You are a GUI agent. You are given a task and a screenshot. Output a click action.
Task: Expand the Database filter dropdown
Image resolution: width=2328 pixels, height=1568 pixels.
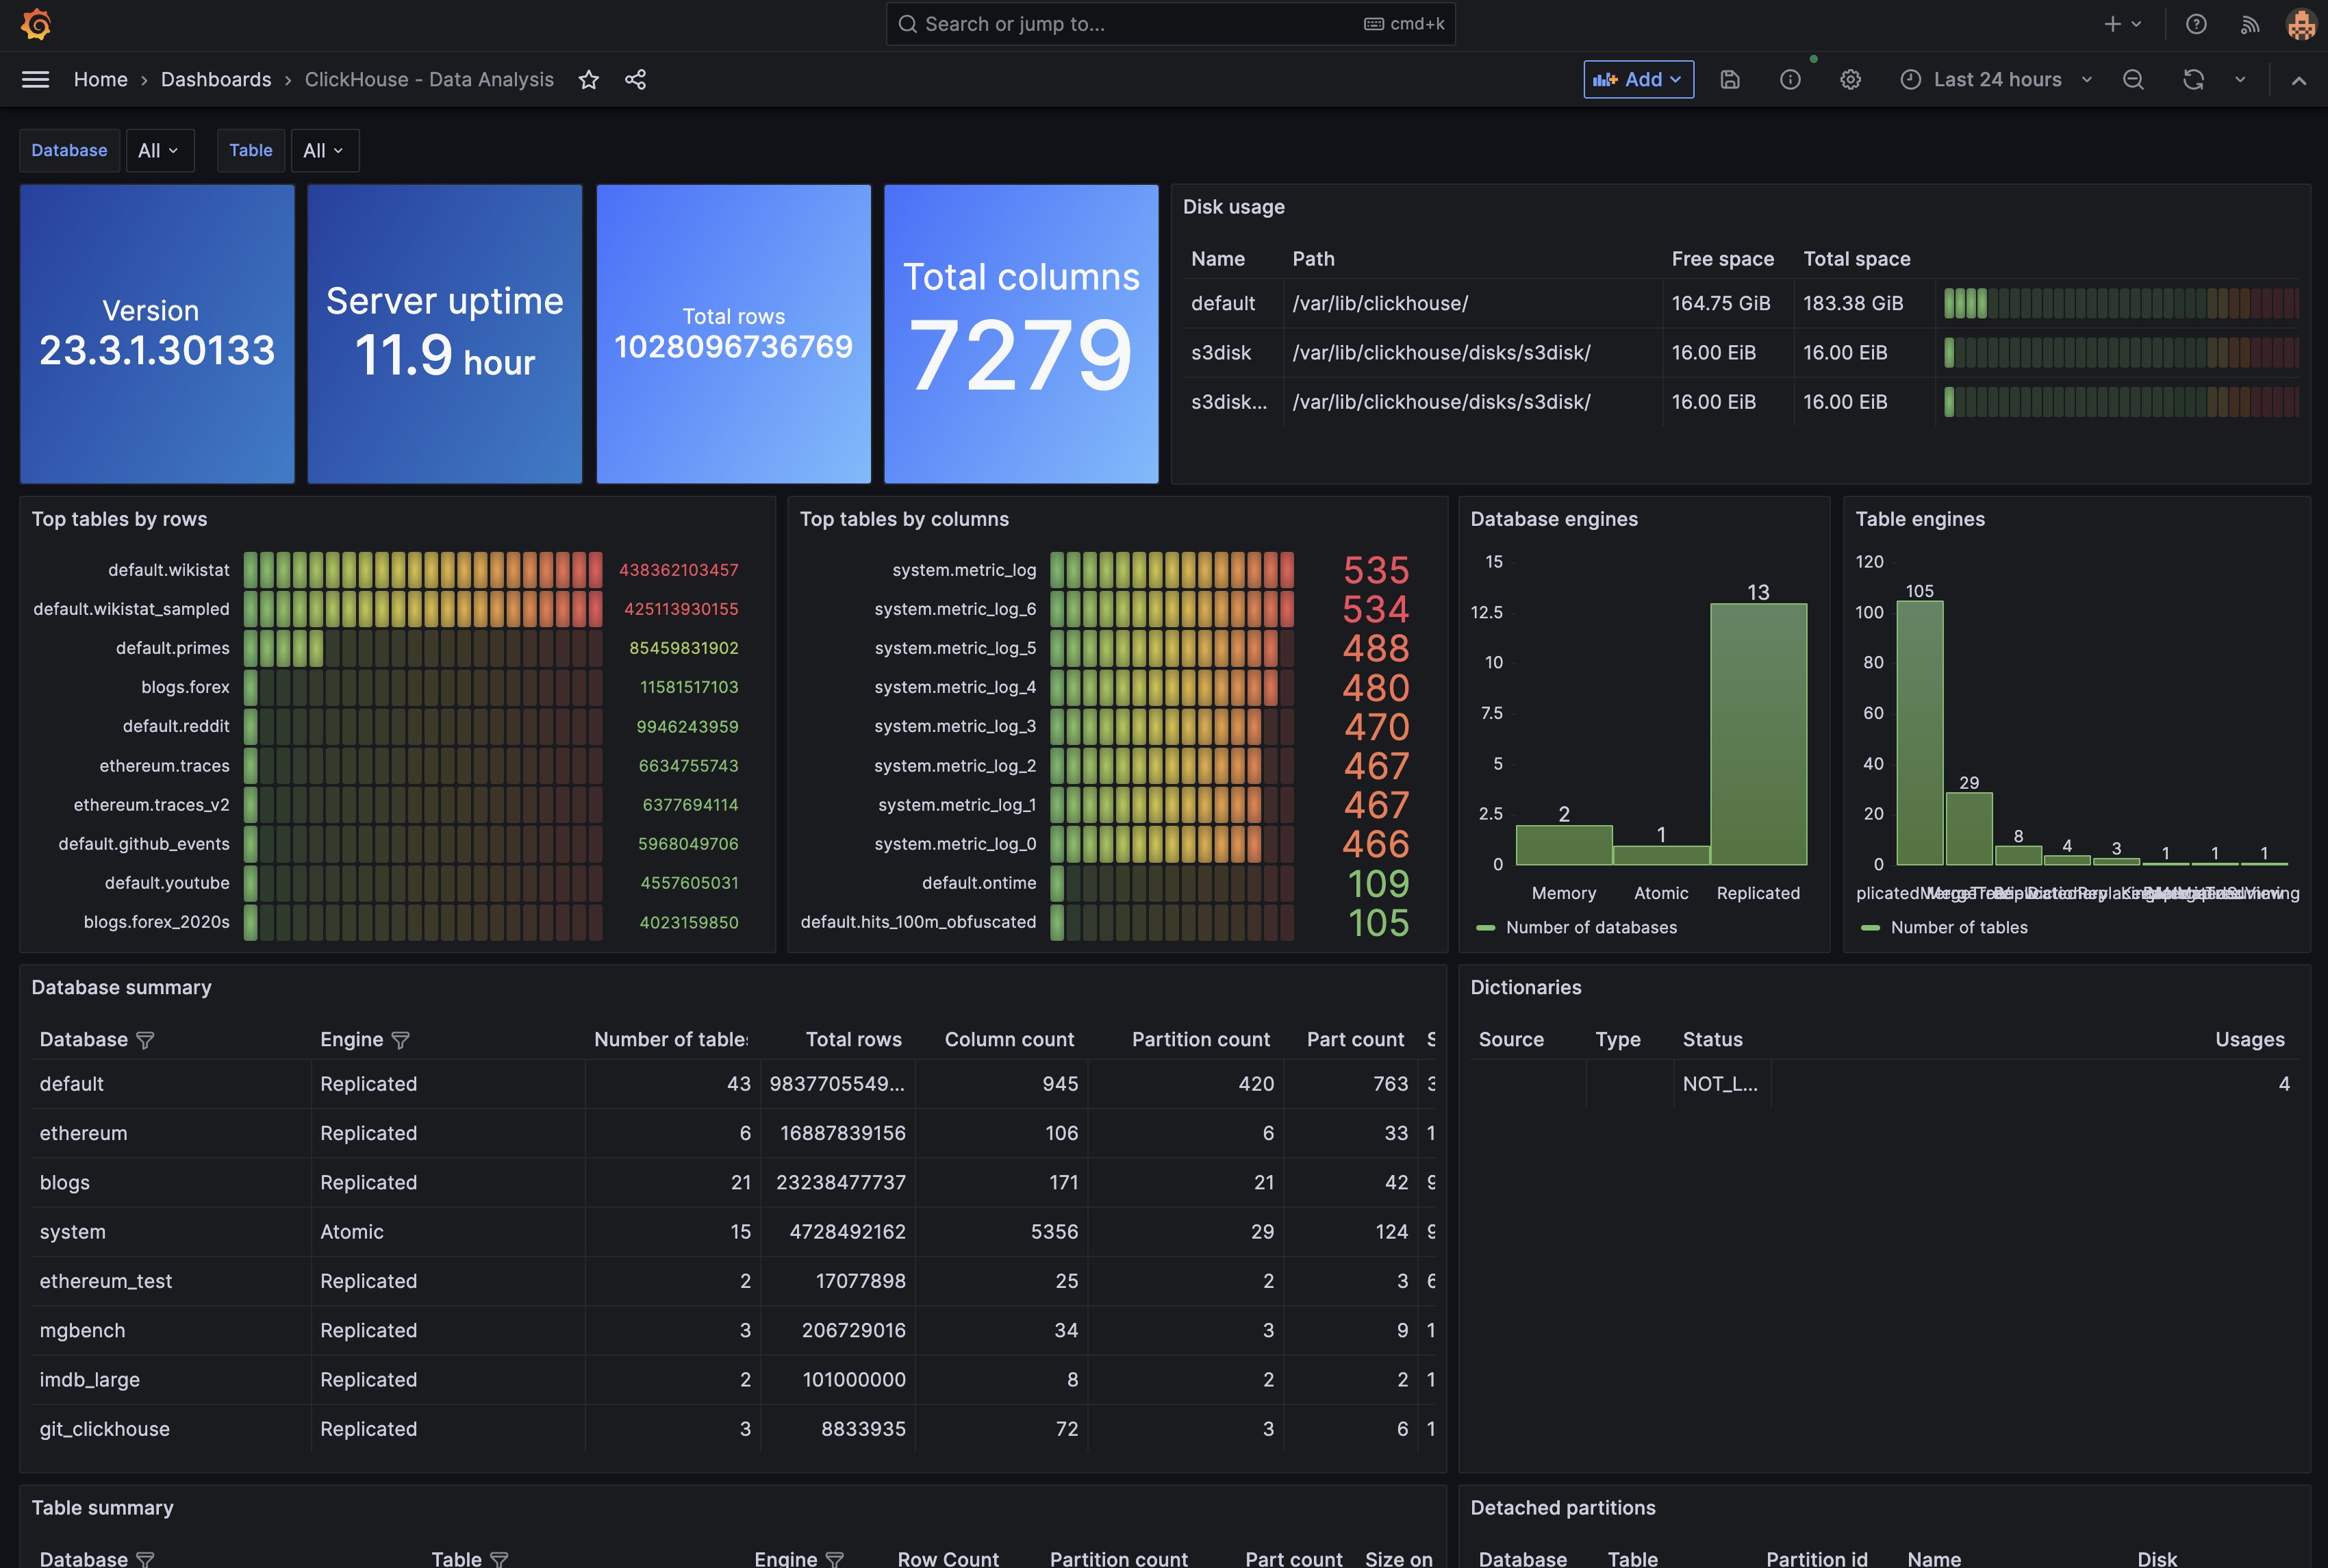pyautogui.click(x=159, y=149)
